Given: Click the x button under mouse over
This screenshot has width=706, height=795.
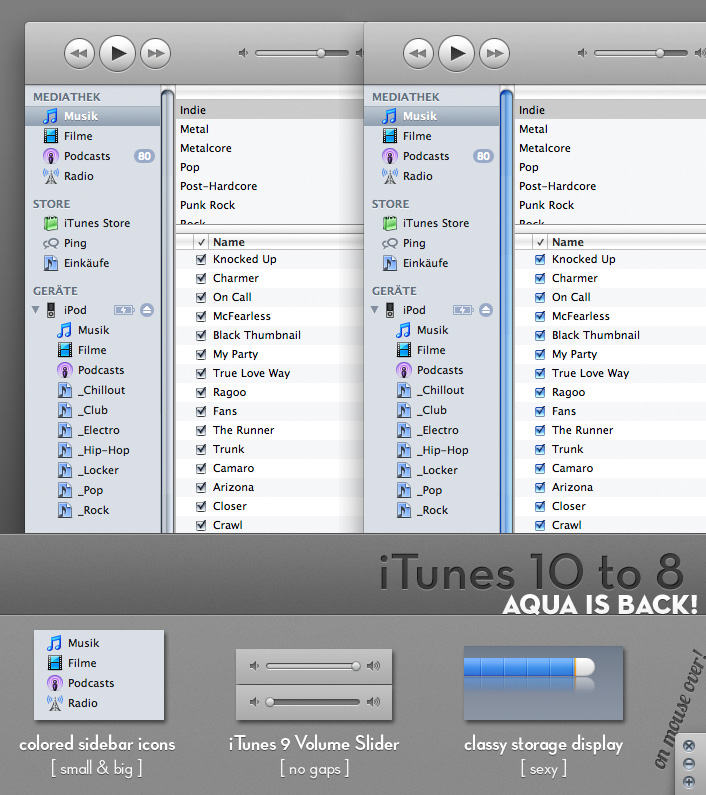Looking at the screenshot, I should [689, 745].
